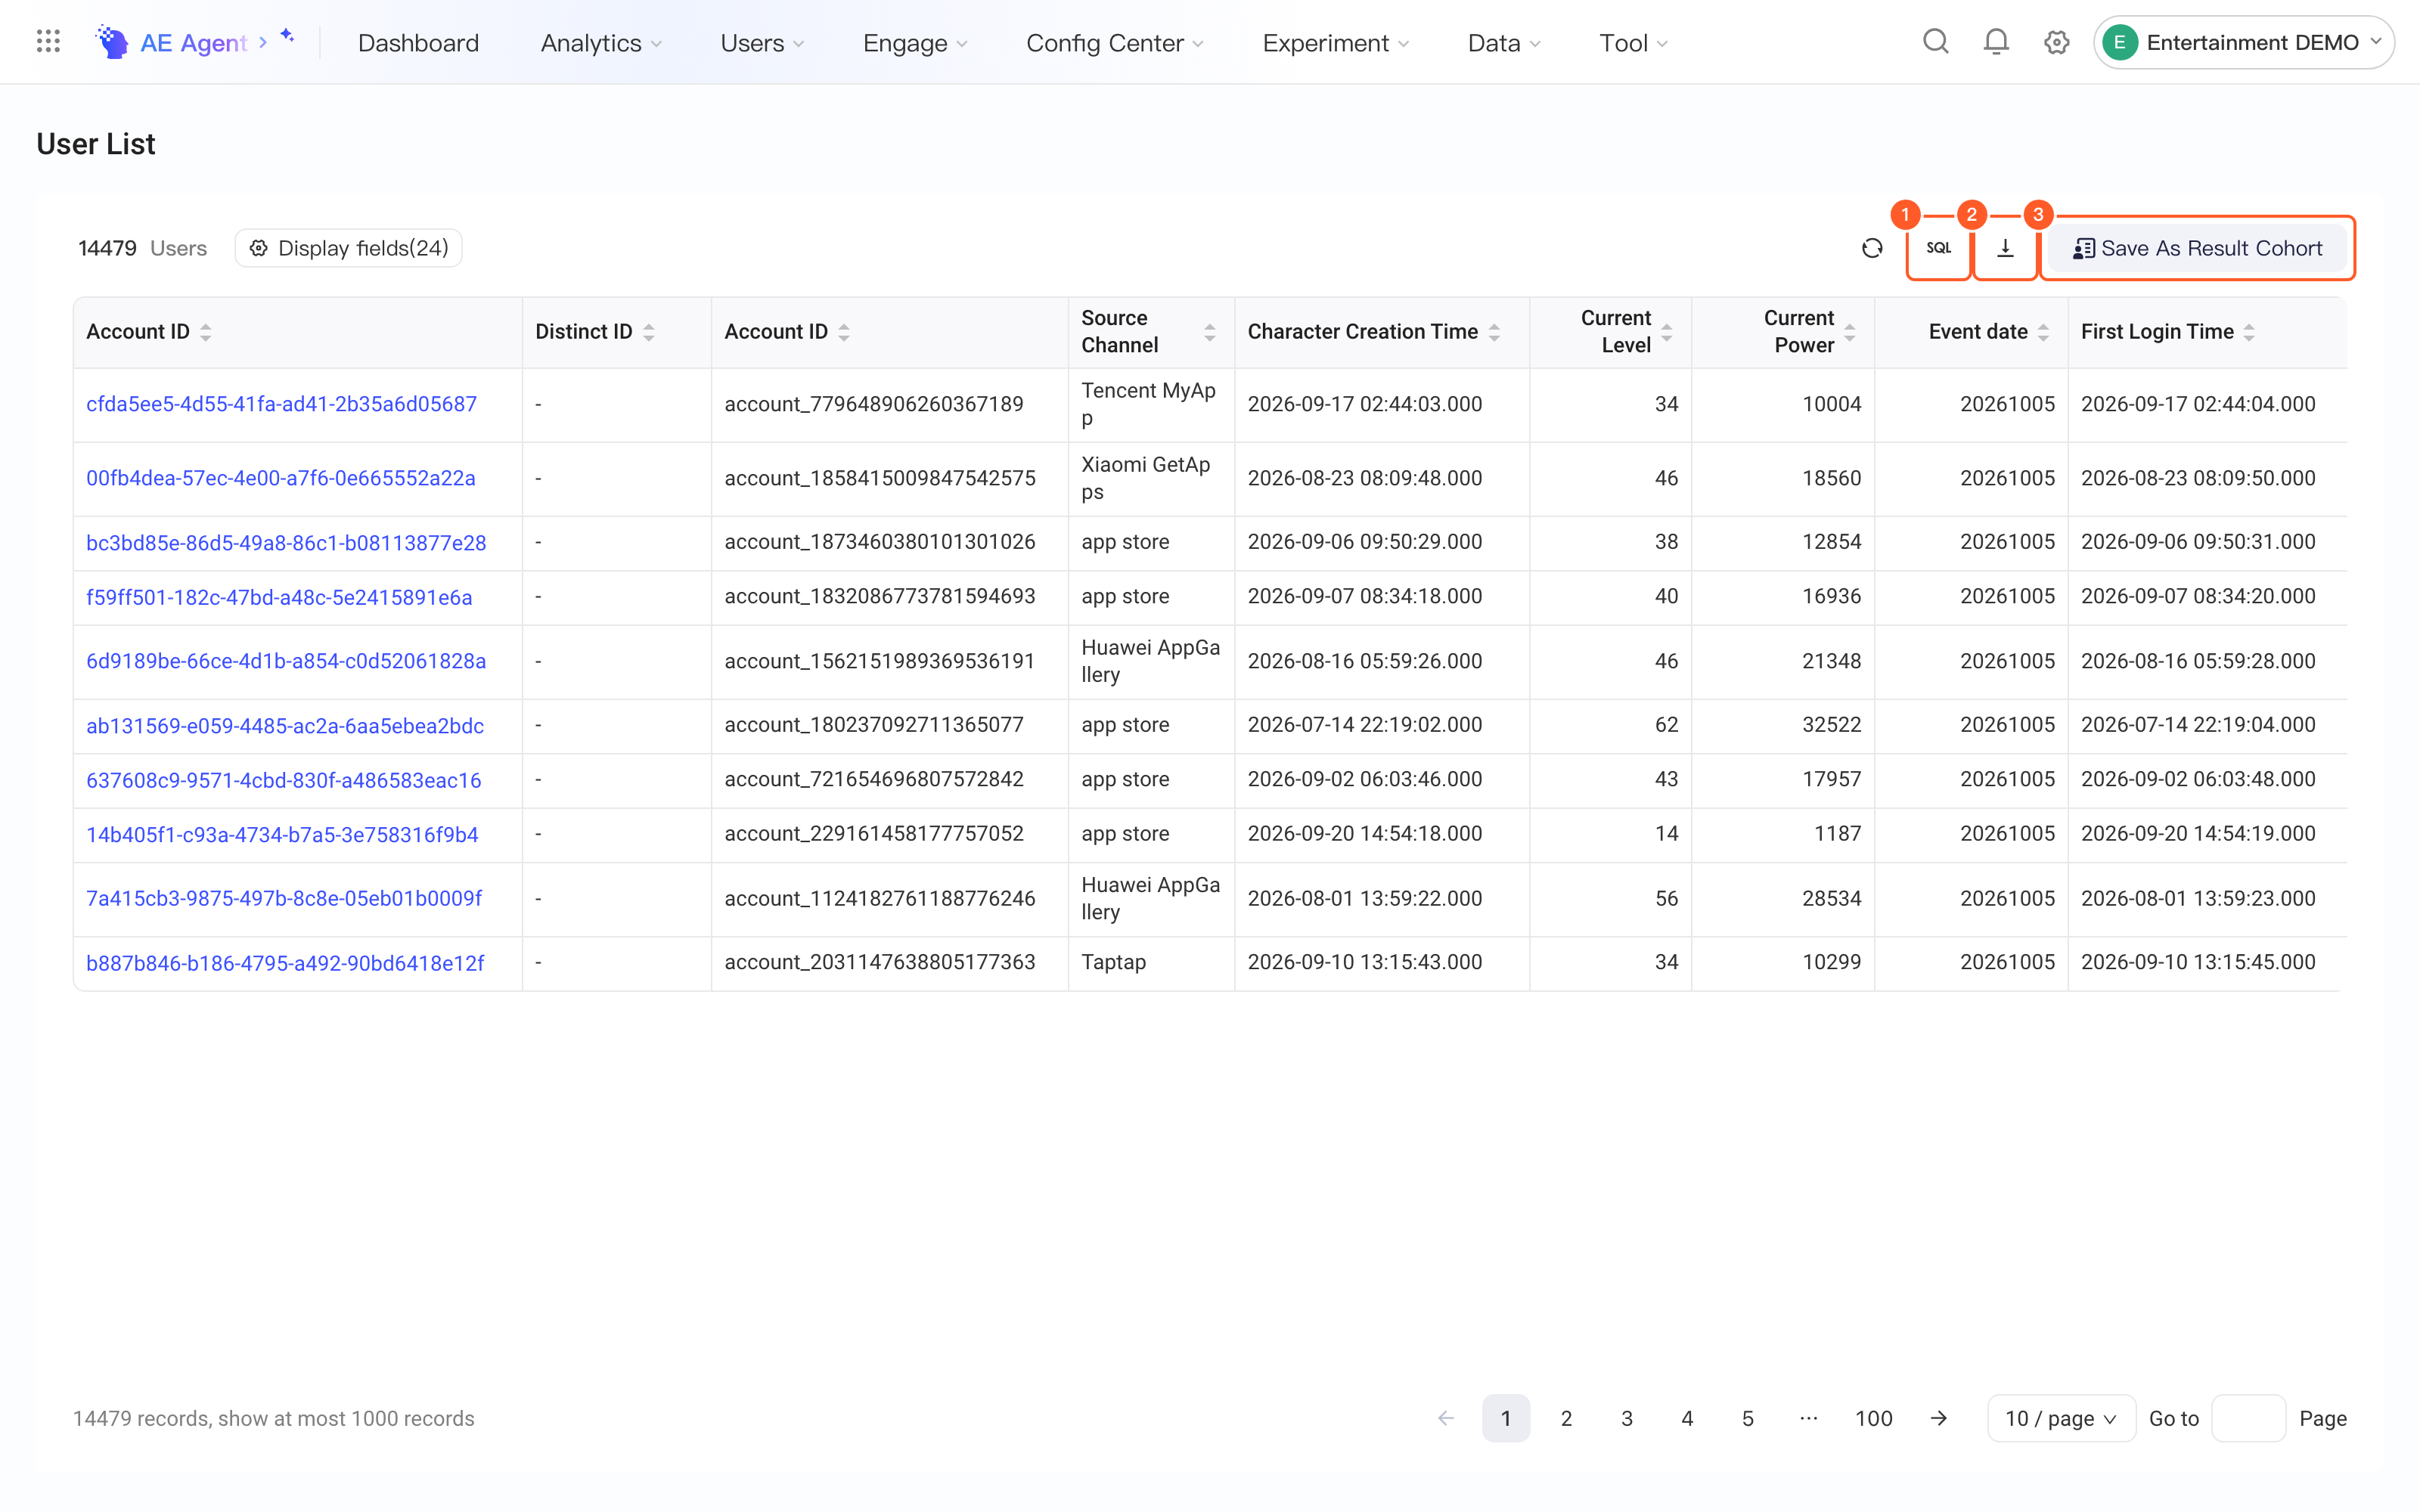
Task: Click the Go to page input
Action: click(2248, 1418)
